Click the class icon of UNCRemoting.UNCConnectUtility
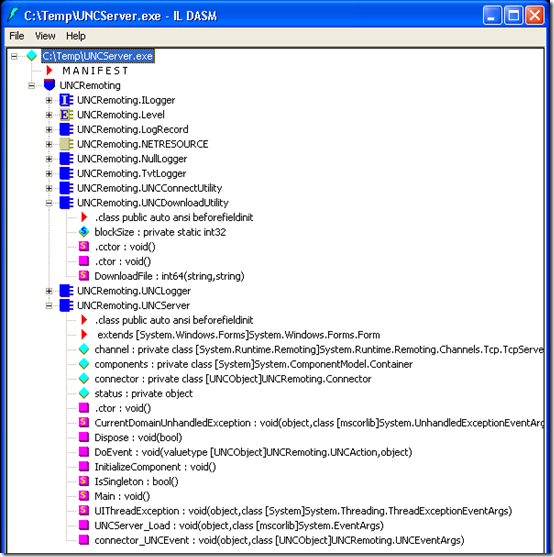554x557 pixels. coord(66,188)
